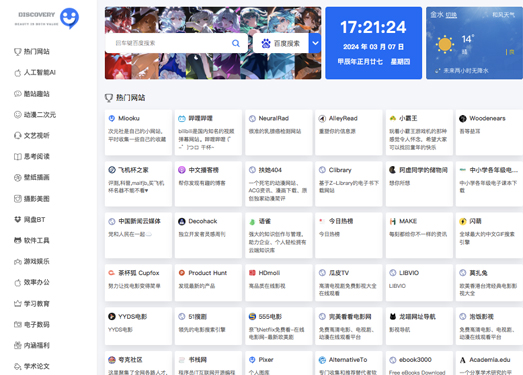Click the AlternativeTo card icon
Screen dimensions: 523x375
[x=322, y=360]
